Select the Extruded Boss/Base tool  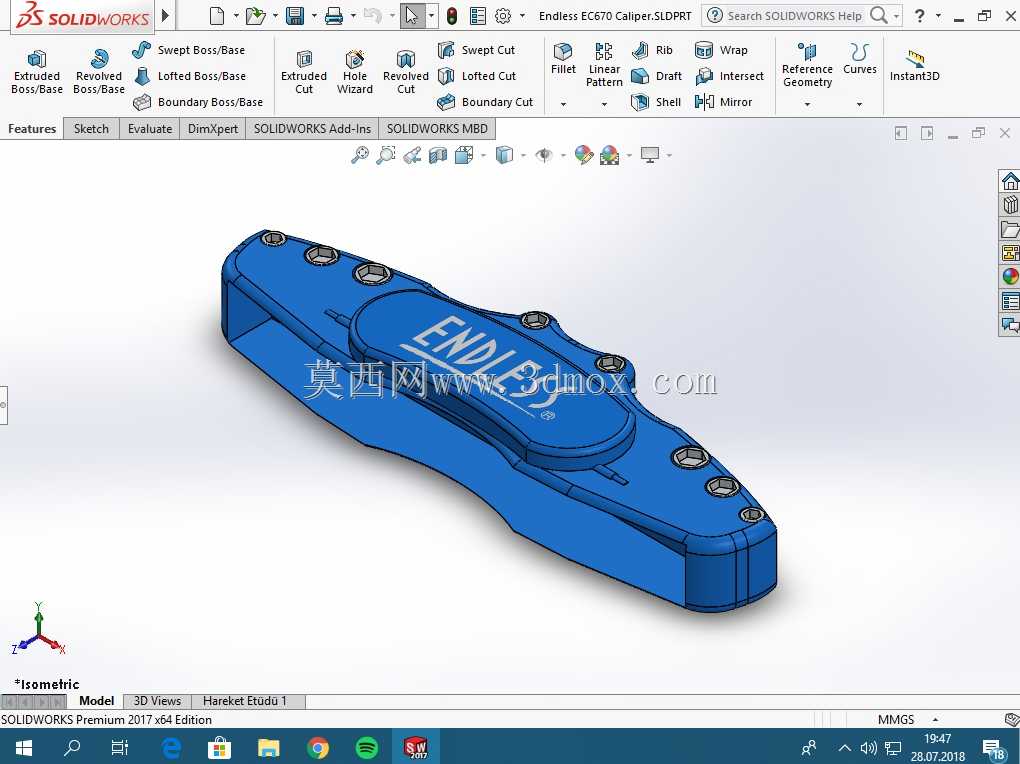pyautogui.click(x=36, y=72)
